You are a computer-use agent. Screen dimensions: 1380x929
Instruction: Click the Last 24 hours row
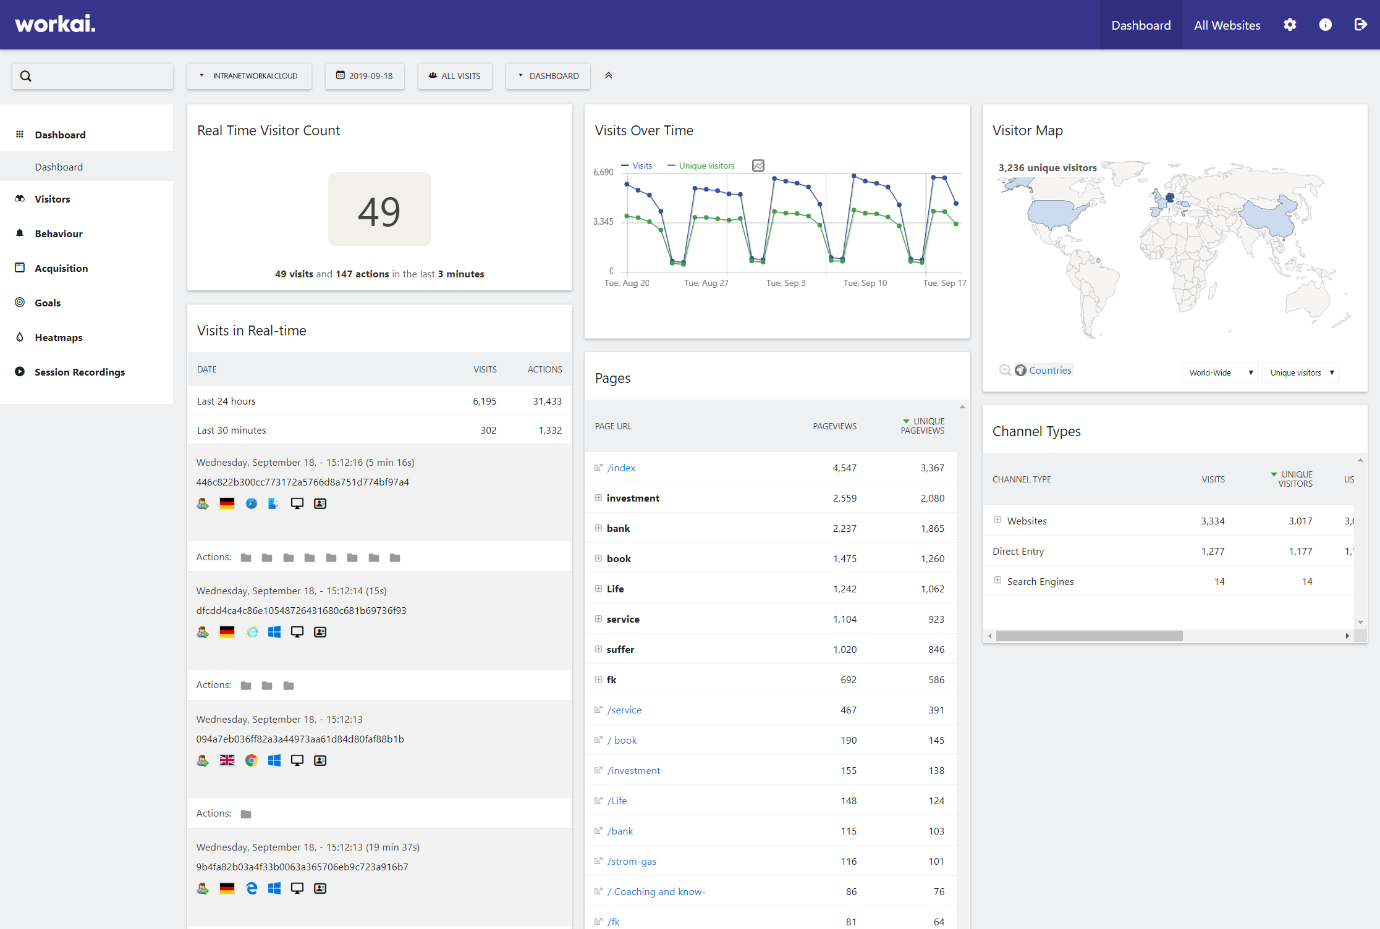pos(379,401)
